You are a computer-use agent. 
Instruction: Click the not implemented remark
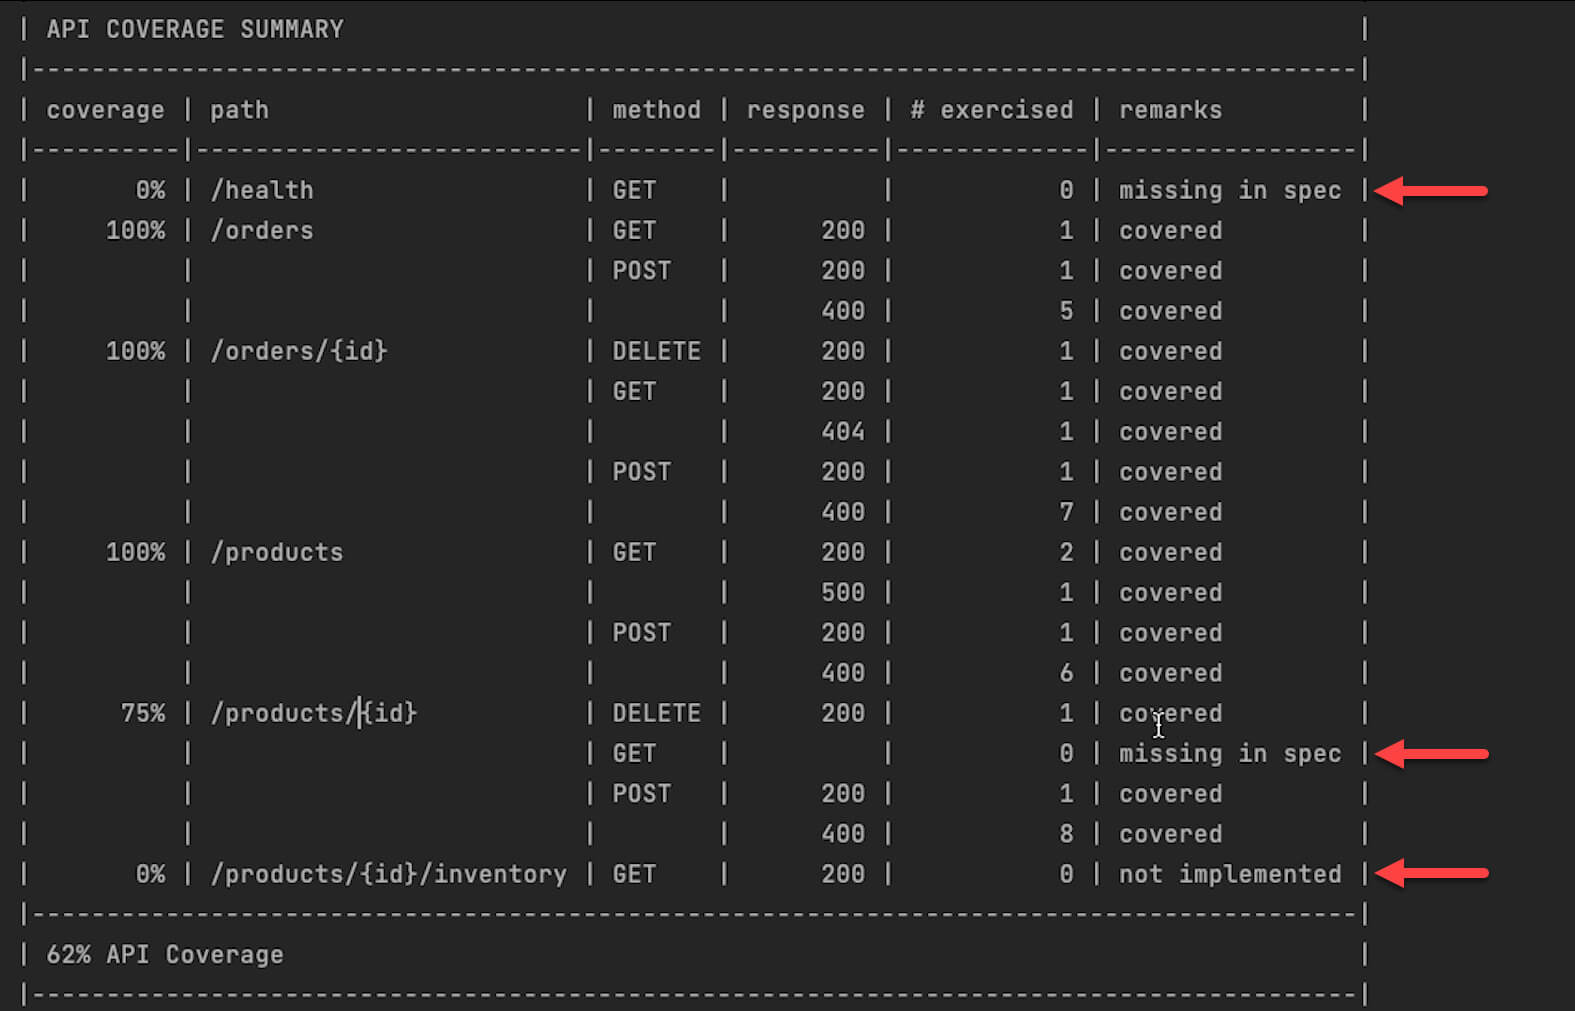coord(1230,874)
